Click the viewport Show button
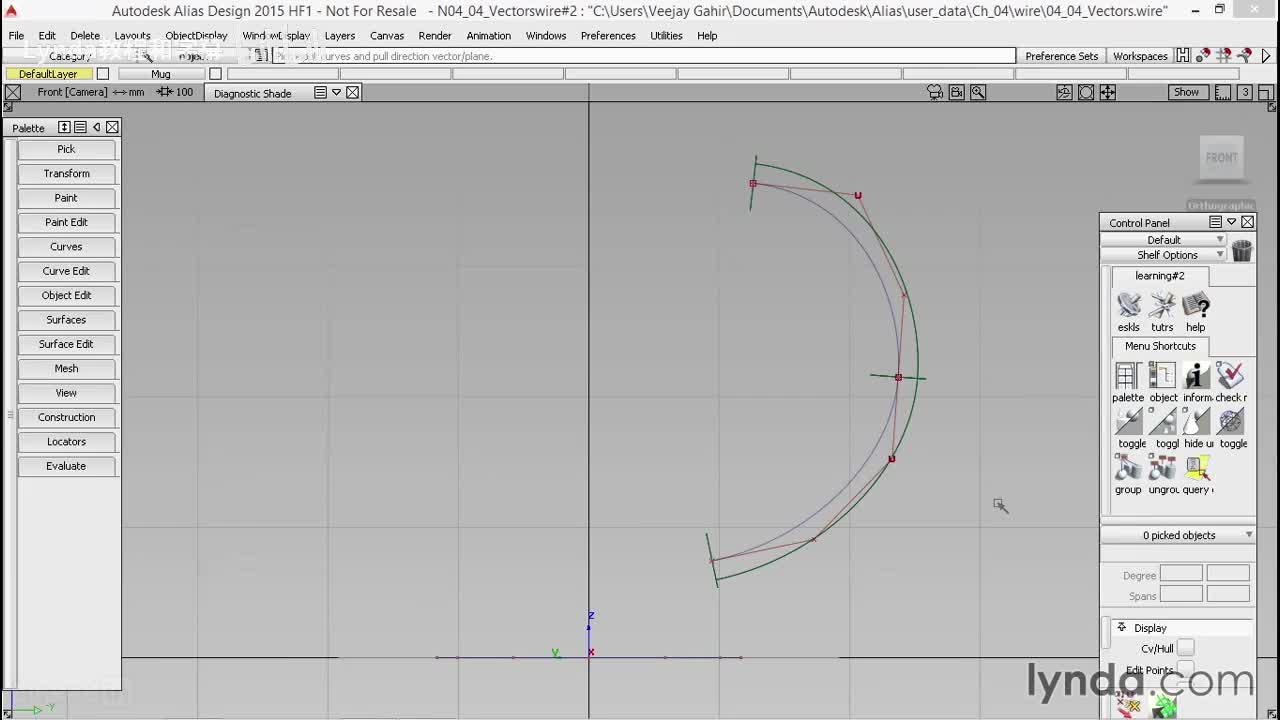The height and width of the screenshot is (720, 1280). tap(1186, 92)
